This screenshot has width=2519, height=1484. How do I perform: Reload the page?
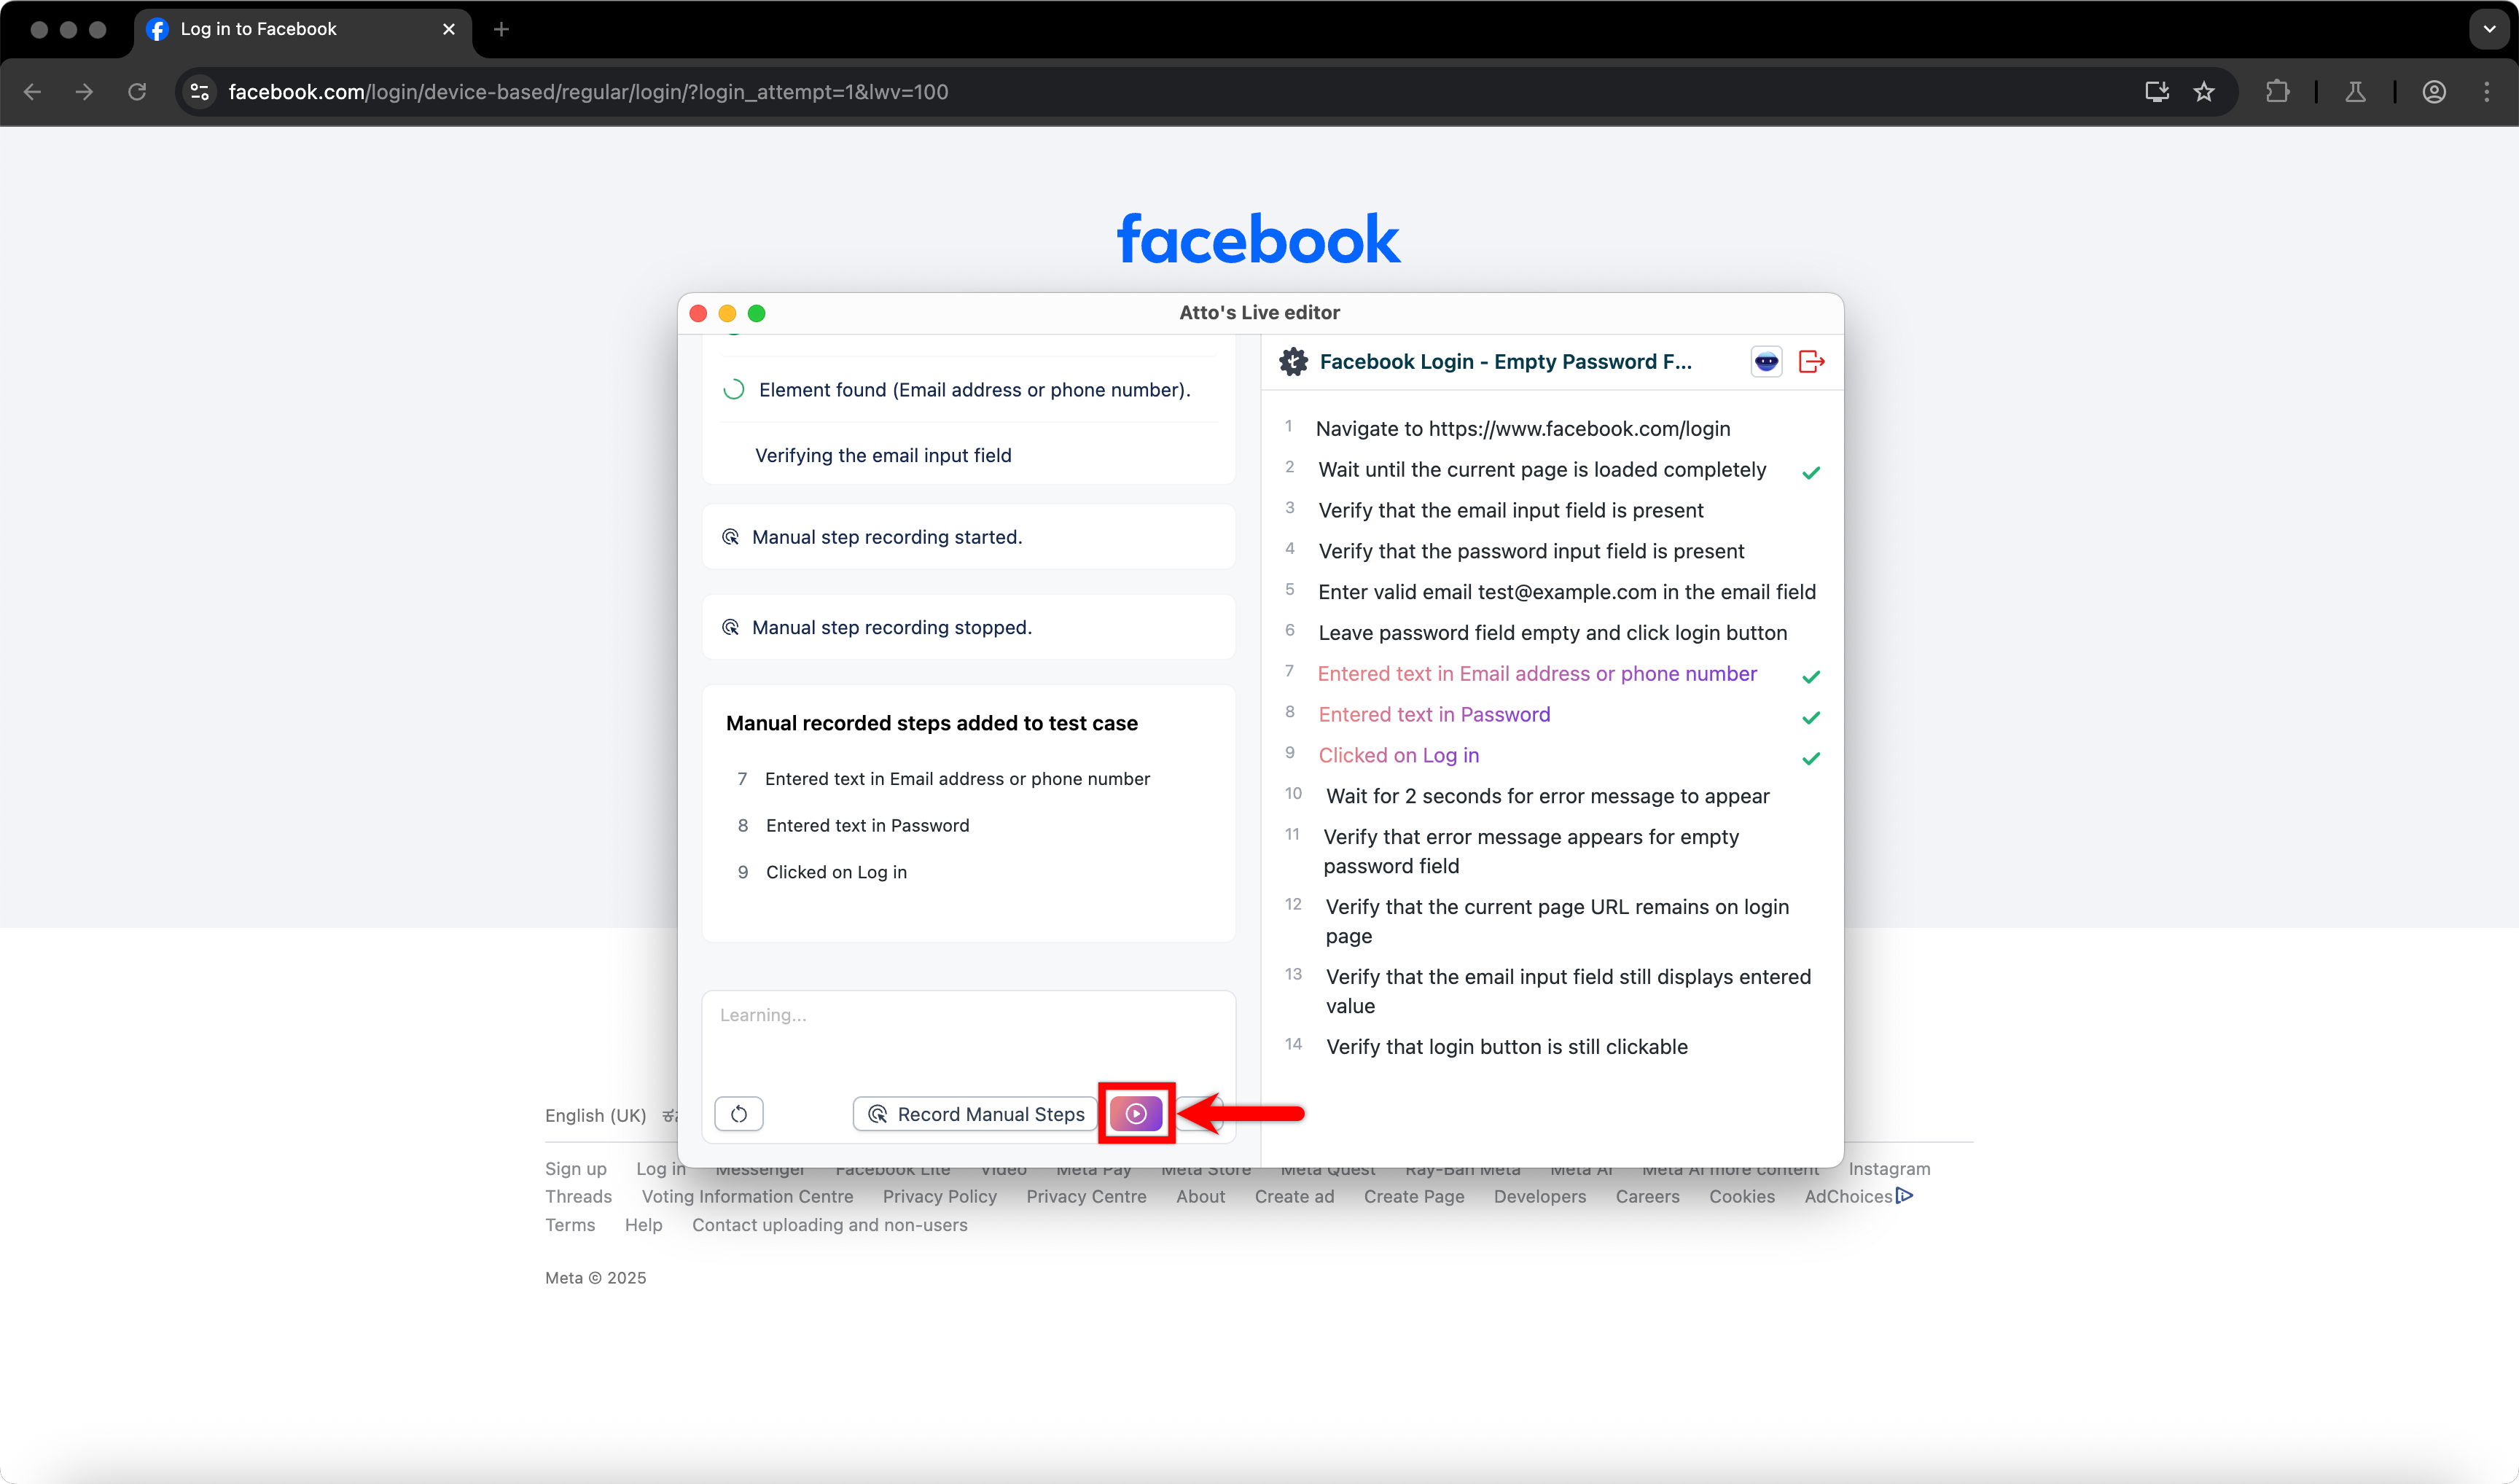point(137,92)
